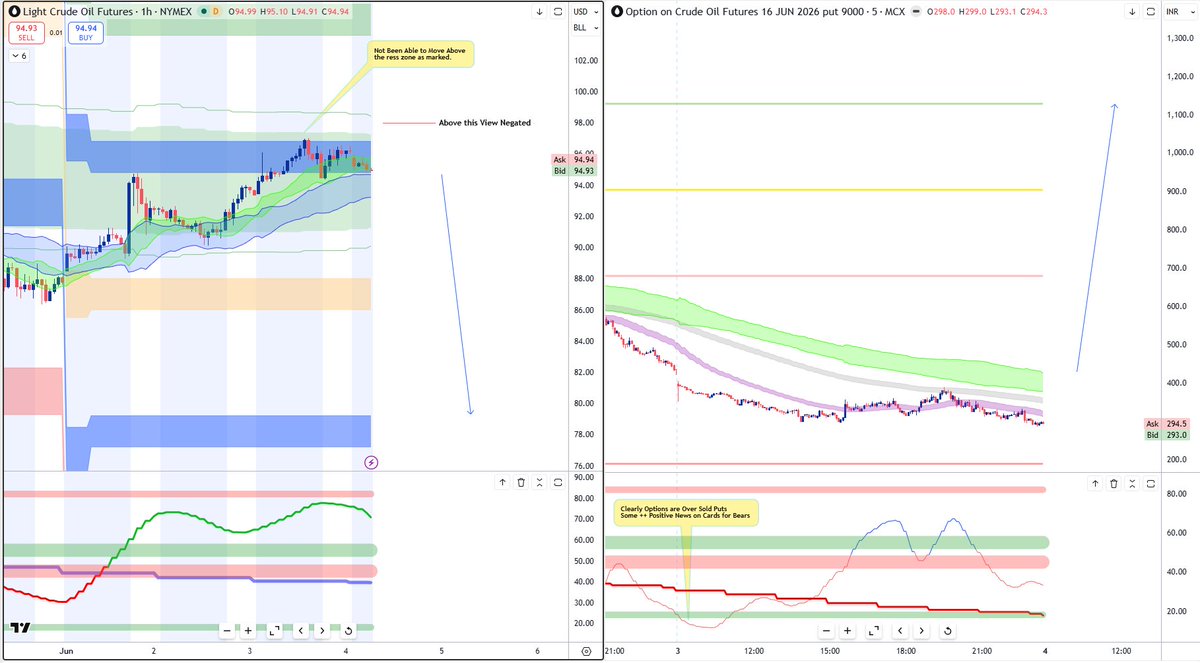Open the USD currency dropdown on left chart

[x=584, y=12]
